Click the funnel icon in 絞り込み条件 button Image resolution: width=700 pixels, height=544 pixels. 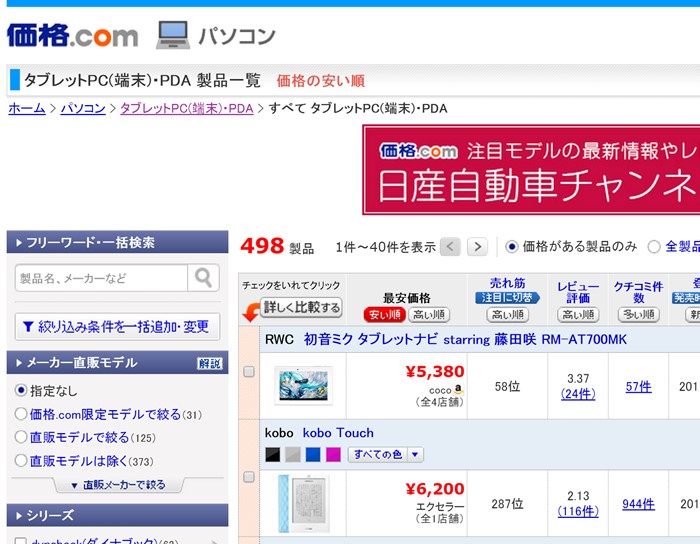[x=28, y=327]
